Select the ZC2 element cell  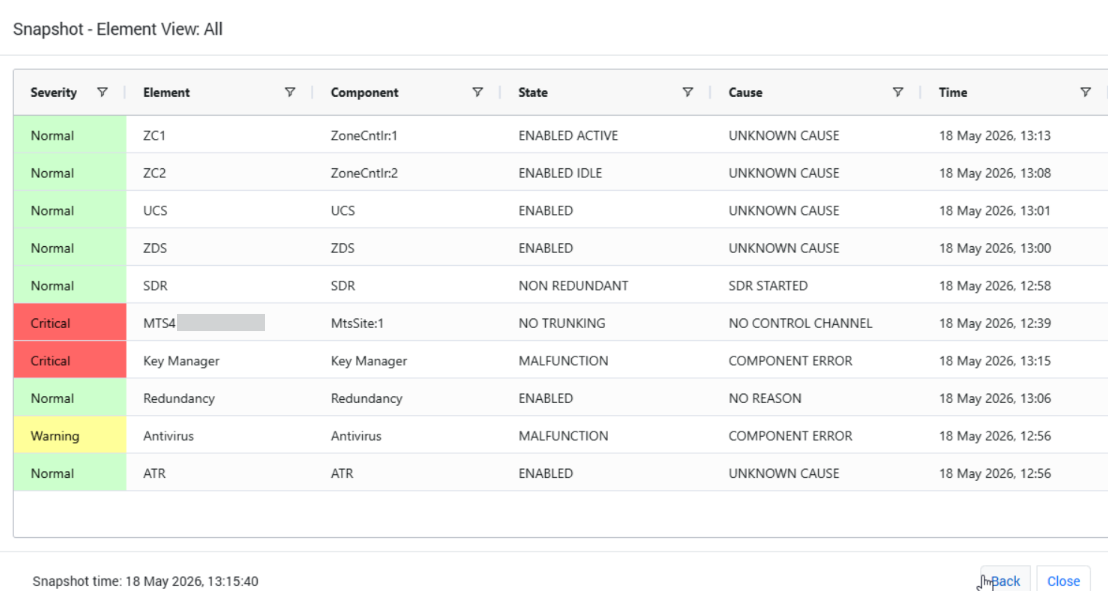click(220, 173)
